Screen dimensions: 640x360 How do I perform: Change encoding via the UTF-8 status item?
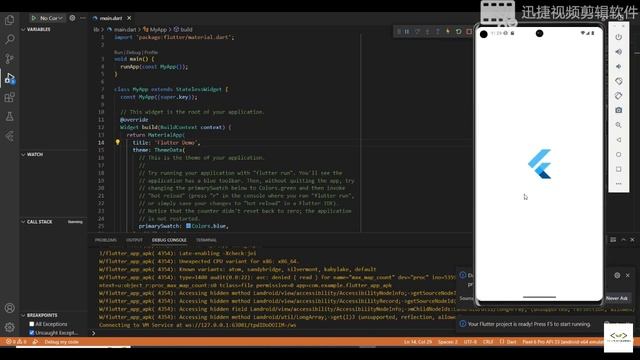click(470, 342)
